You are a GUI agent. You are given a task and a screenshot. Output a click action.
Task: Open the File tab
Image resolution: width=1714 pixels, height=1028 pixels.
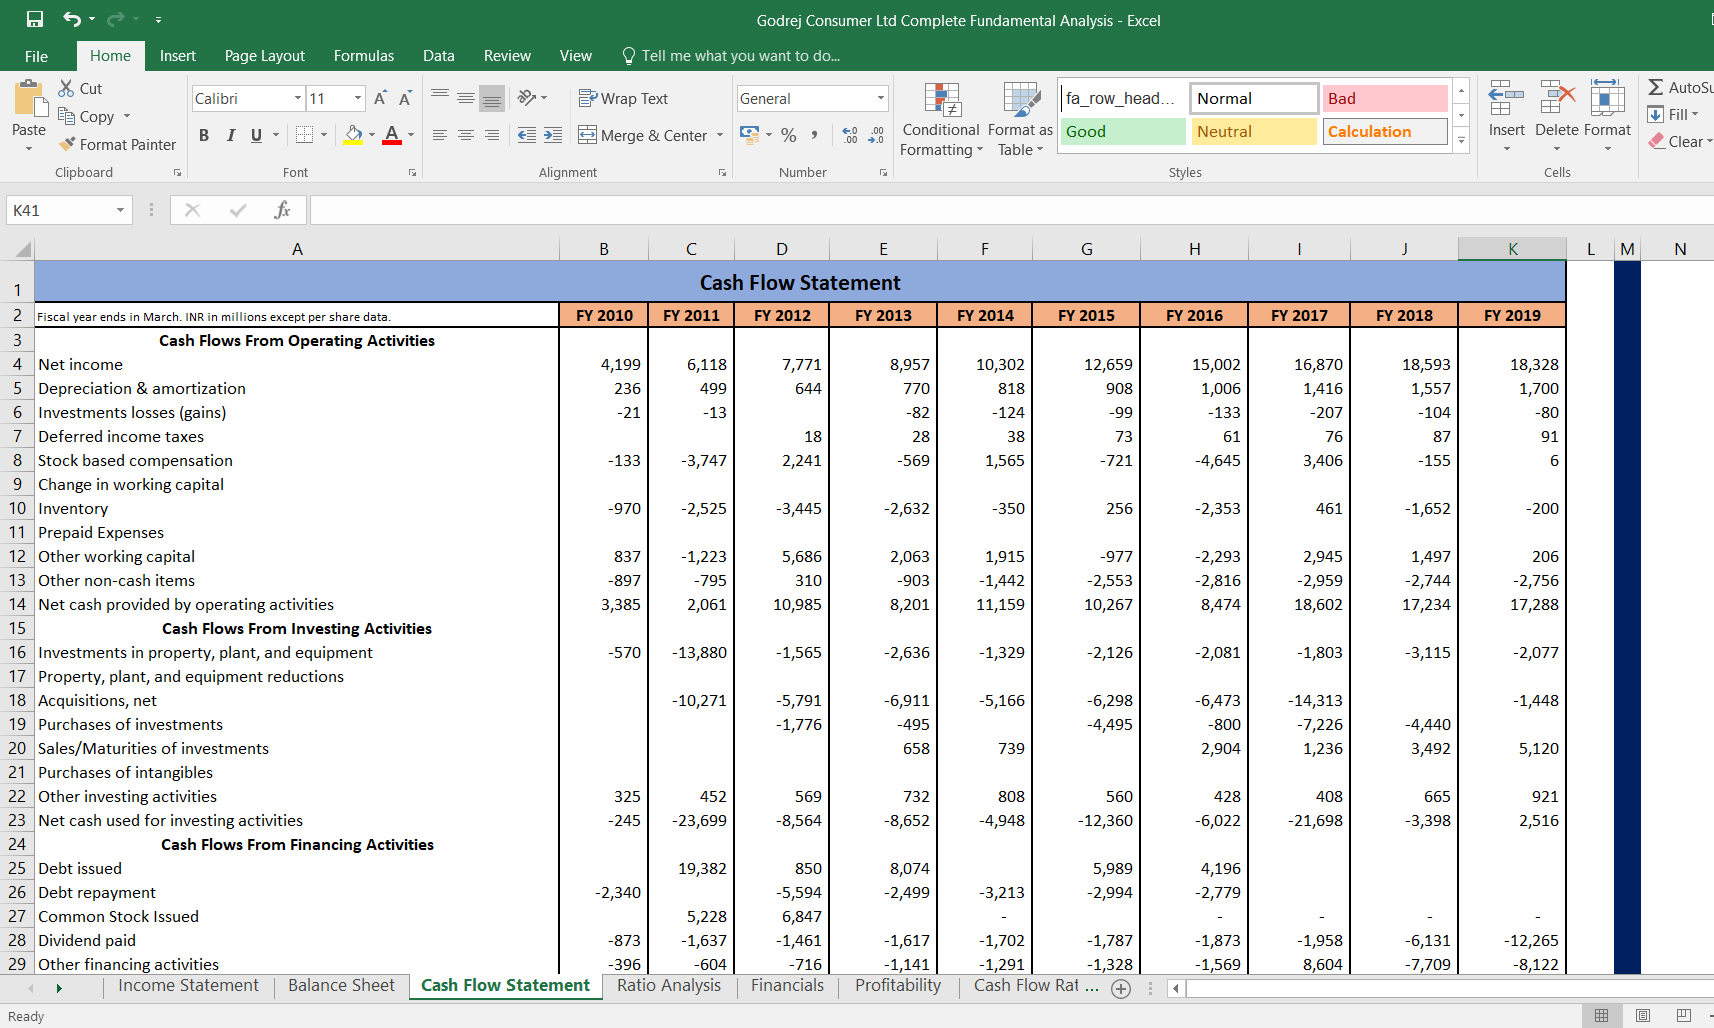(x=37, y=56)
